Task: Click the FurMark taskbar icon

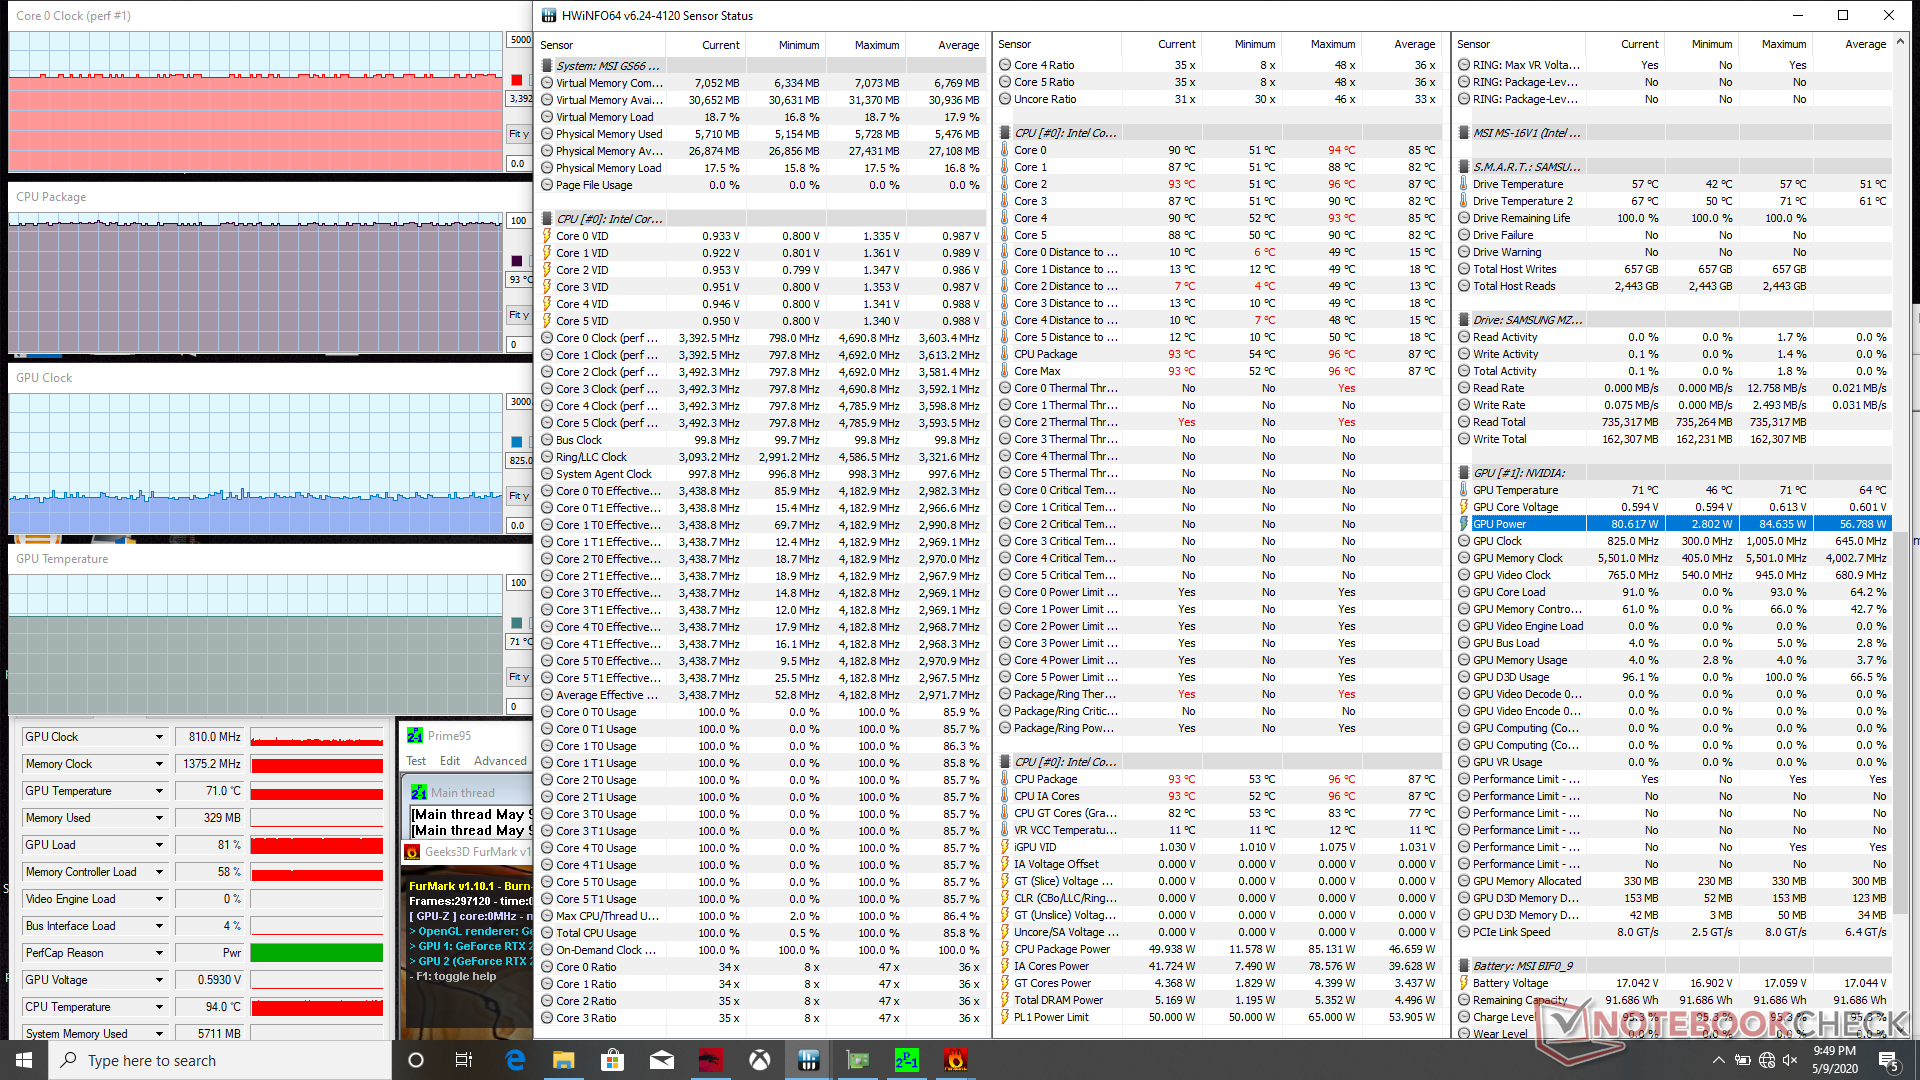Action: pyautogui.click(x=955, y=1060)
